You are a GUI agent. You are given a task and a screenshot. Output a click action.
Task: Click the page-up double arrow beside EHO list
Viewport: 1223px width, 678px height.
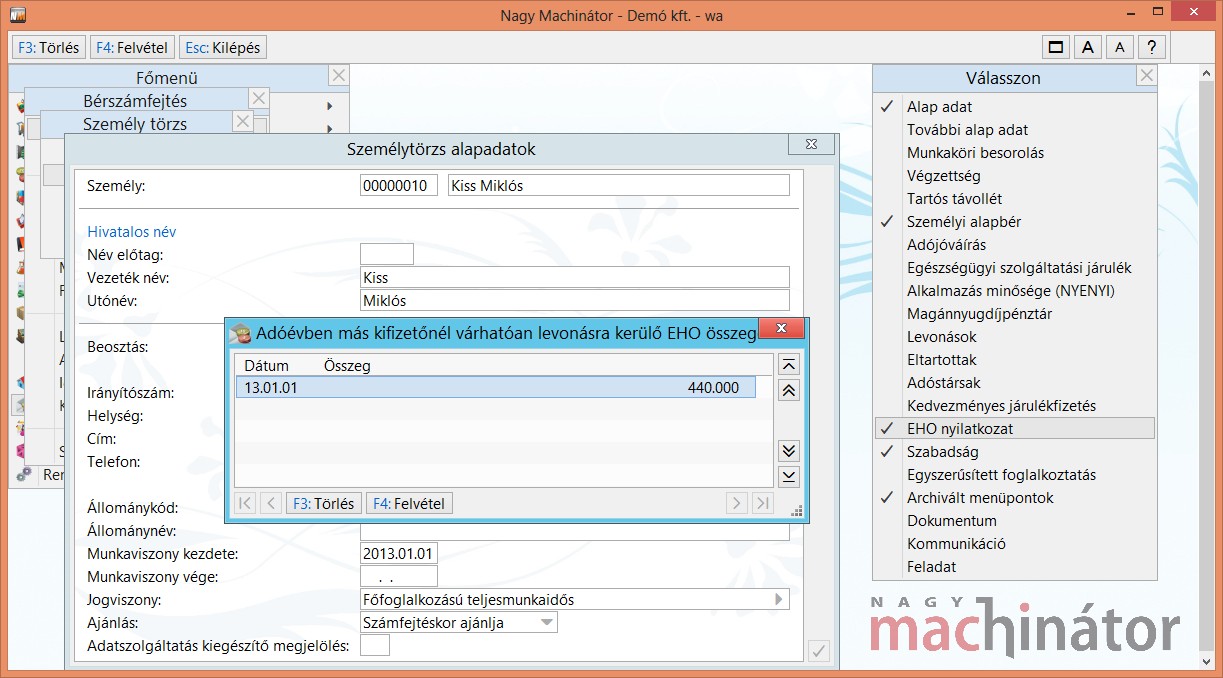coord(788,391)
